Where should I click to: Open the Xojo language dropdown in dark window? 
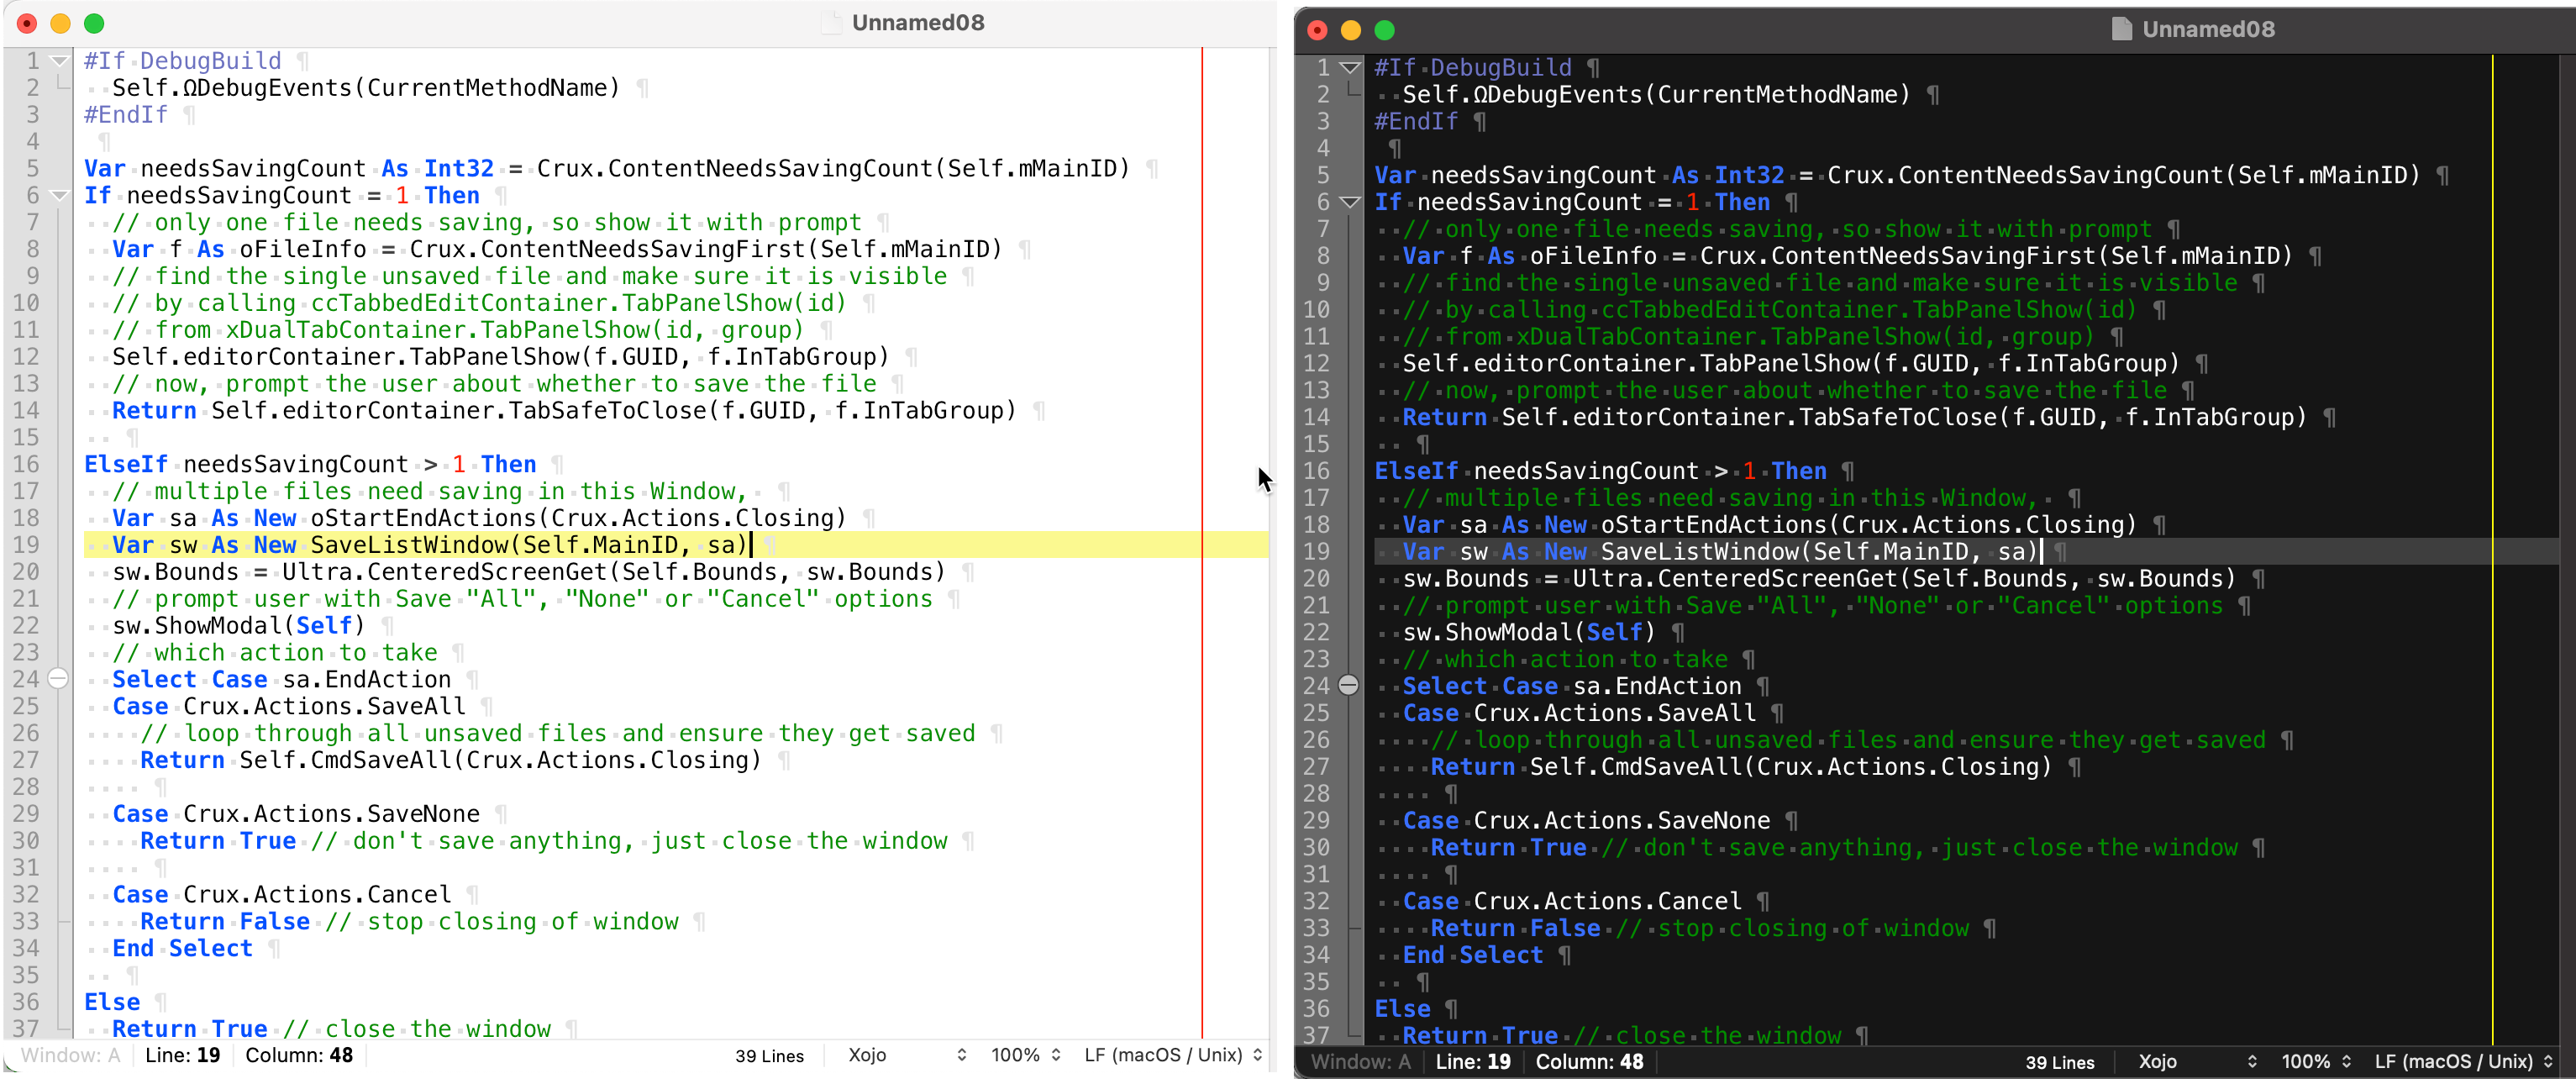pos(2197,1062)
